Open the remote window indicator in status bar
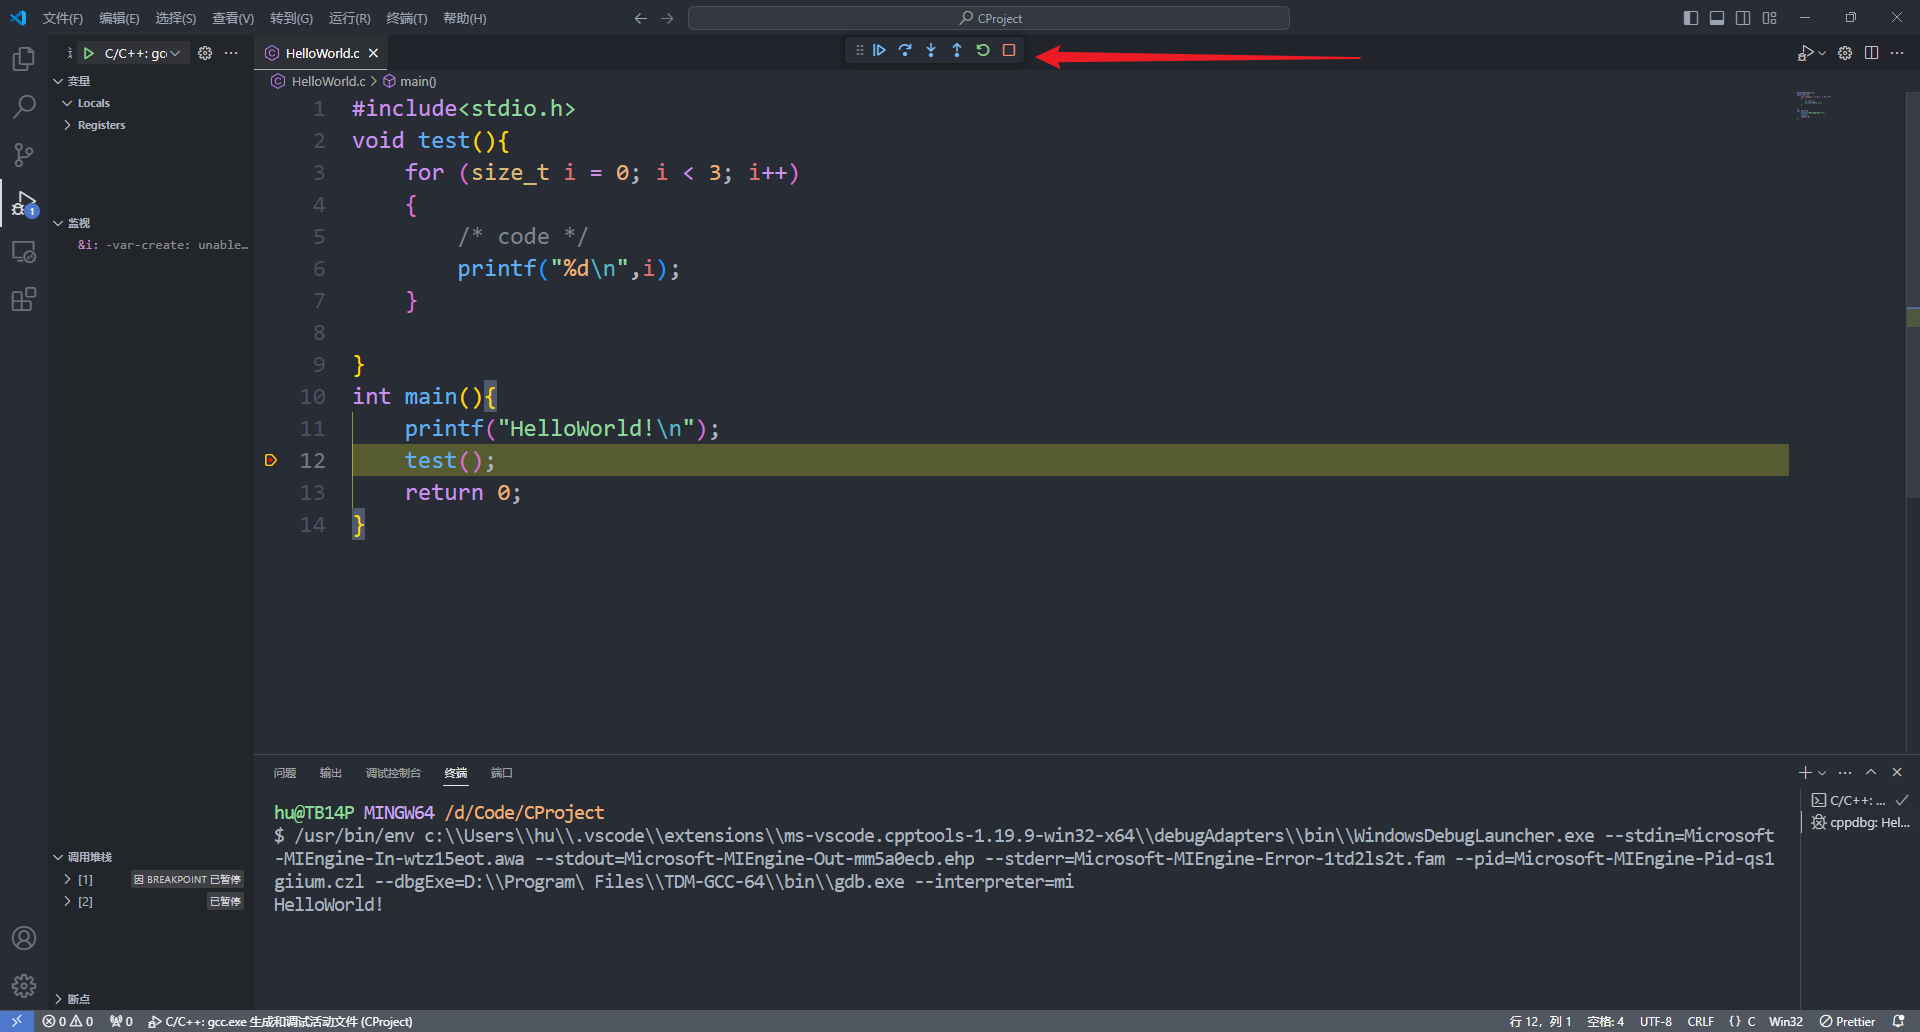1920x1032 pixels. (x=17, y=1021)
